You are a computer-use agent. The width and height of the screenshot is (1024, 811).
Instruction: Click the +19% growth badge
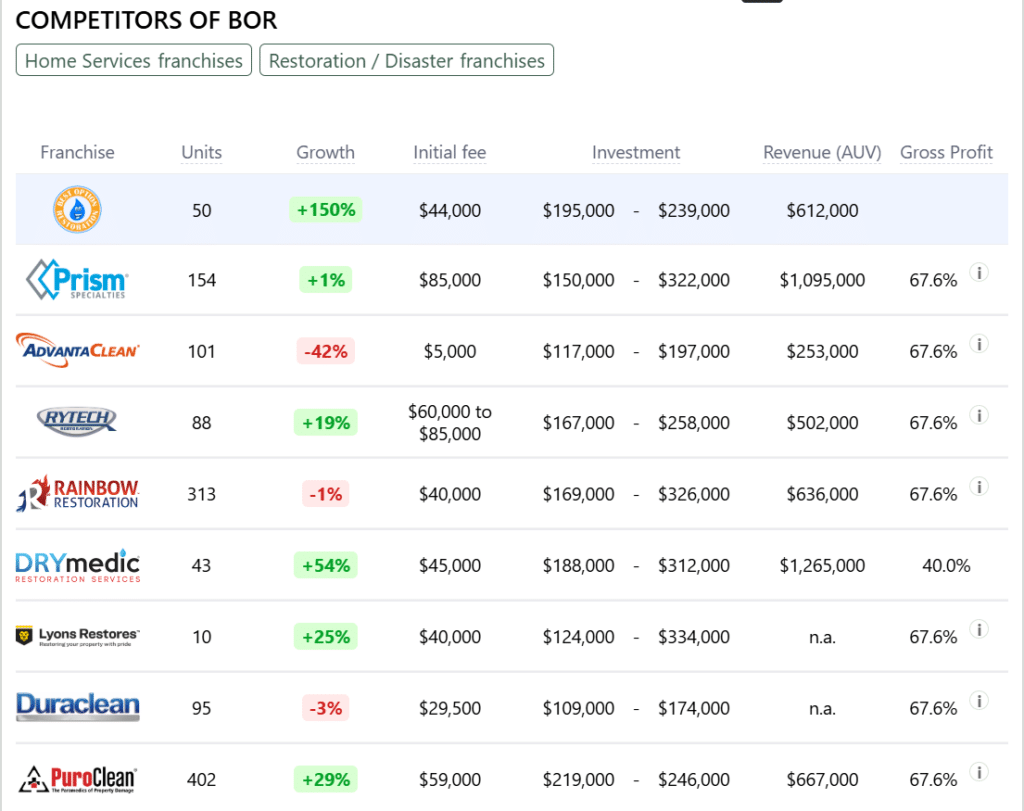tap(325, 422)
